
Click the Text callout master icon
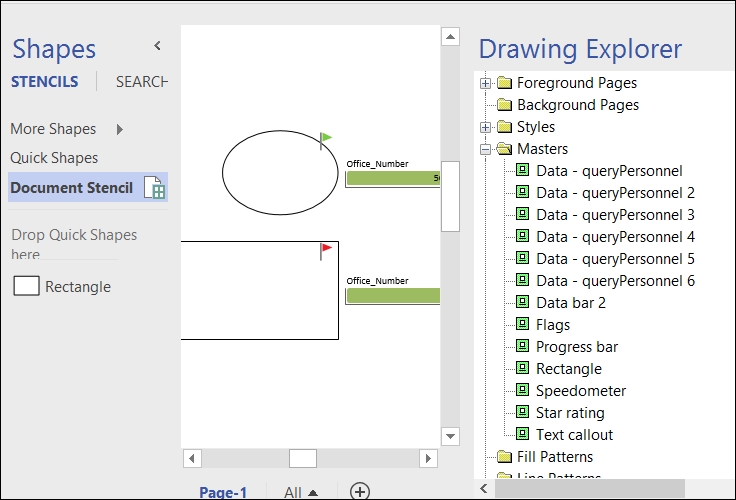click(522, 435)
